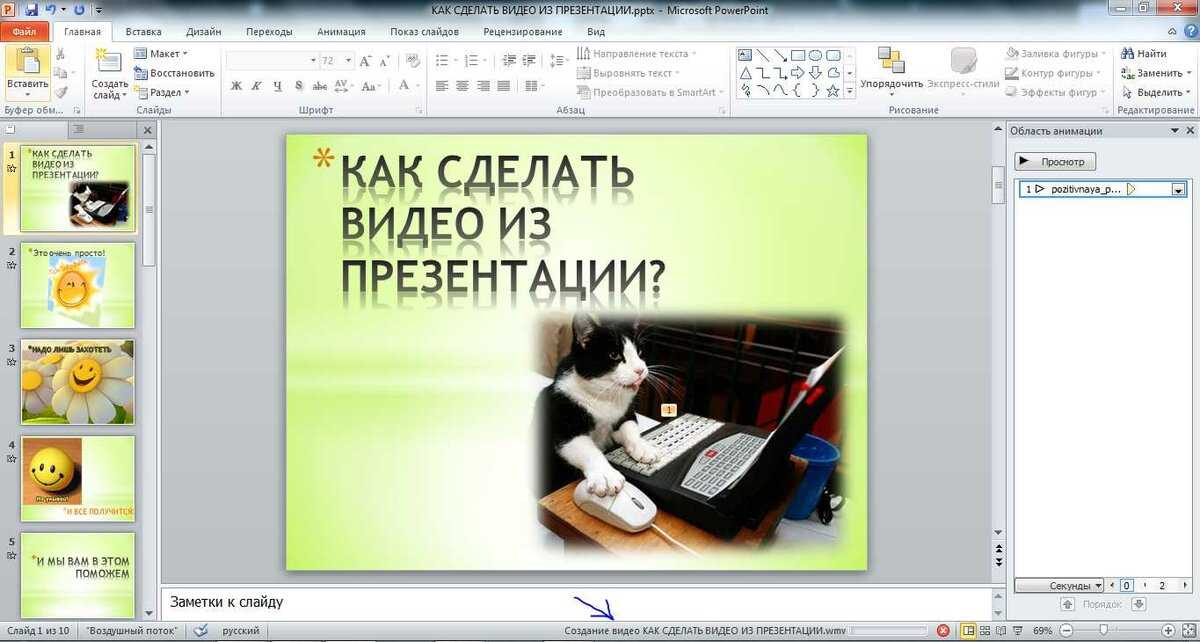1200x642 pixels.
Task: Toggle justify text alignment
Action: tap(504, 86)
